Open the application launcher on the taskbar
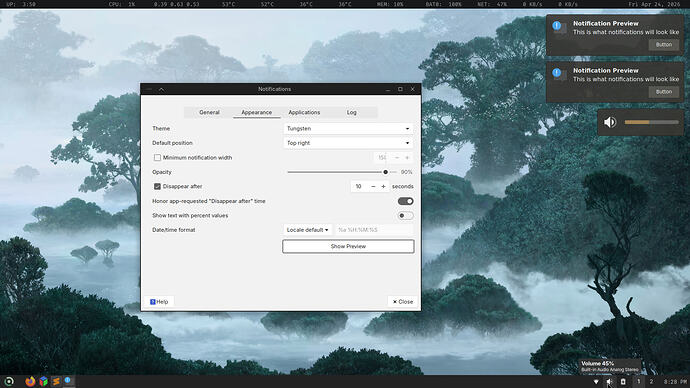Image resolution: width=690 pixels, height=388 pixels. [x=9, y=381]
